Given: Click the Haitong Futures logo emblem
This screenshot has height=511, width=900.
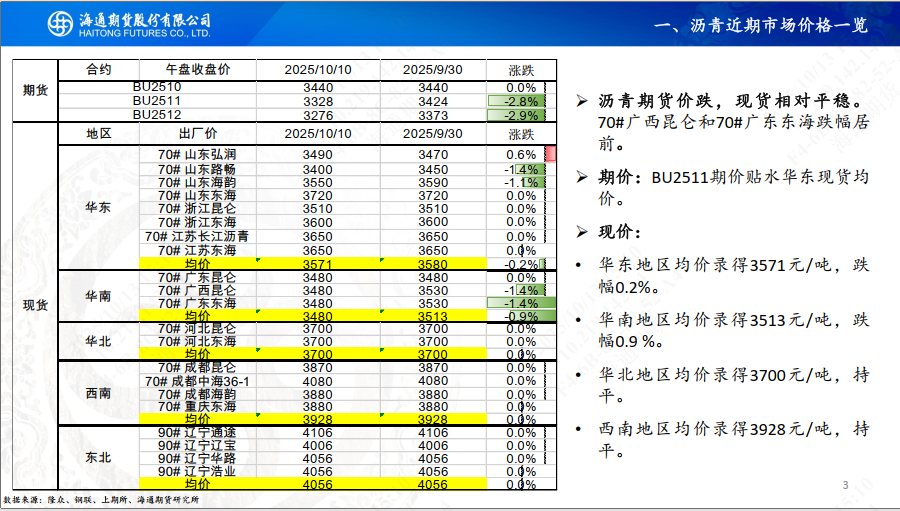Looking at the screenshot, I should point(59,25).
